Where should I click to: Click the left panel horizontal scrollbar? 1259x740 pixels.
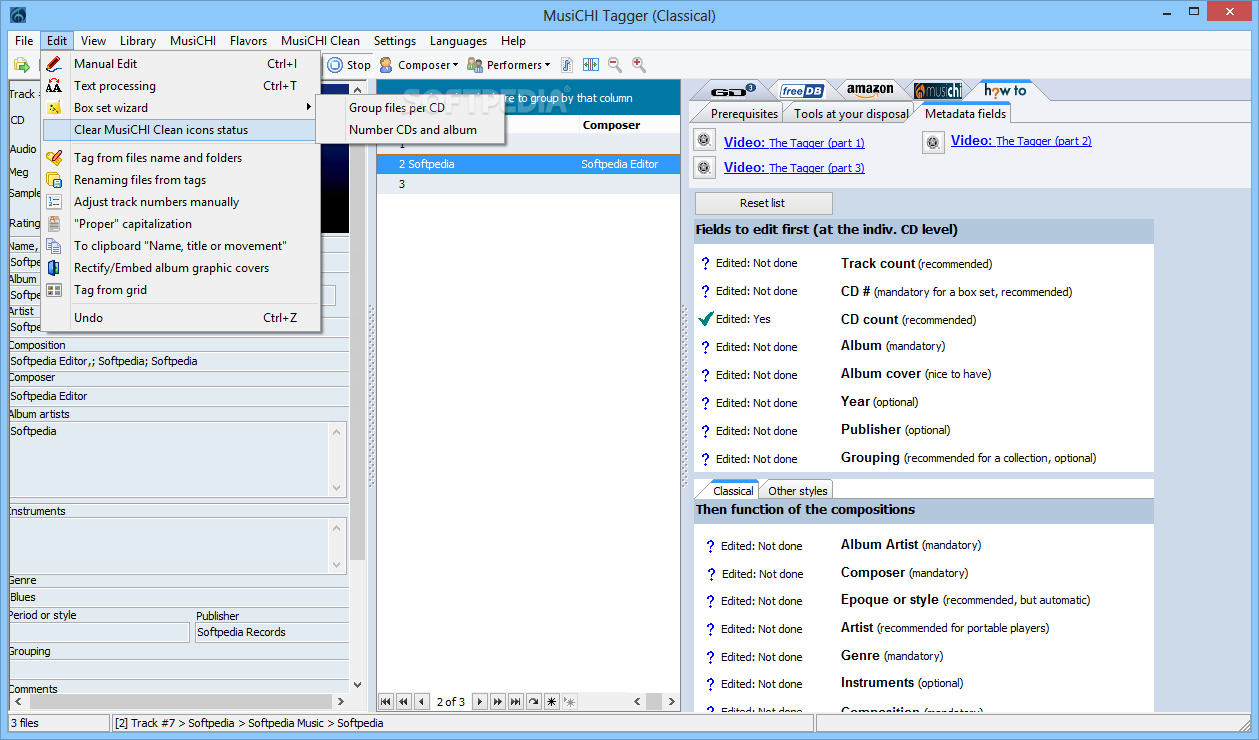click(x=178, y=702)
